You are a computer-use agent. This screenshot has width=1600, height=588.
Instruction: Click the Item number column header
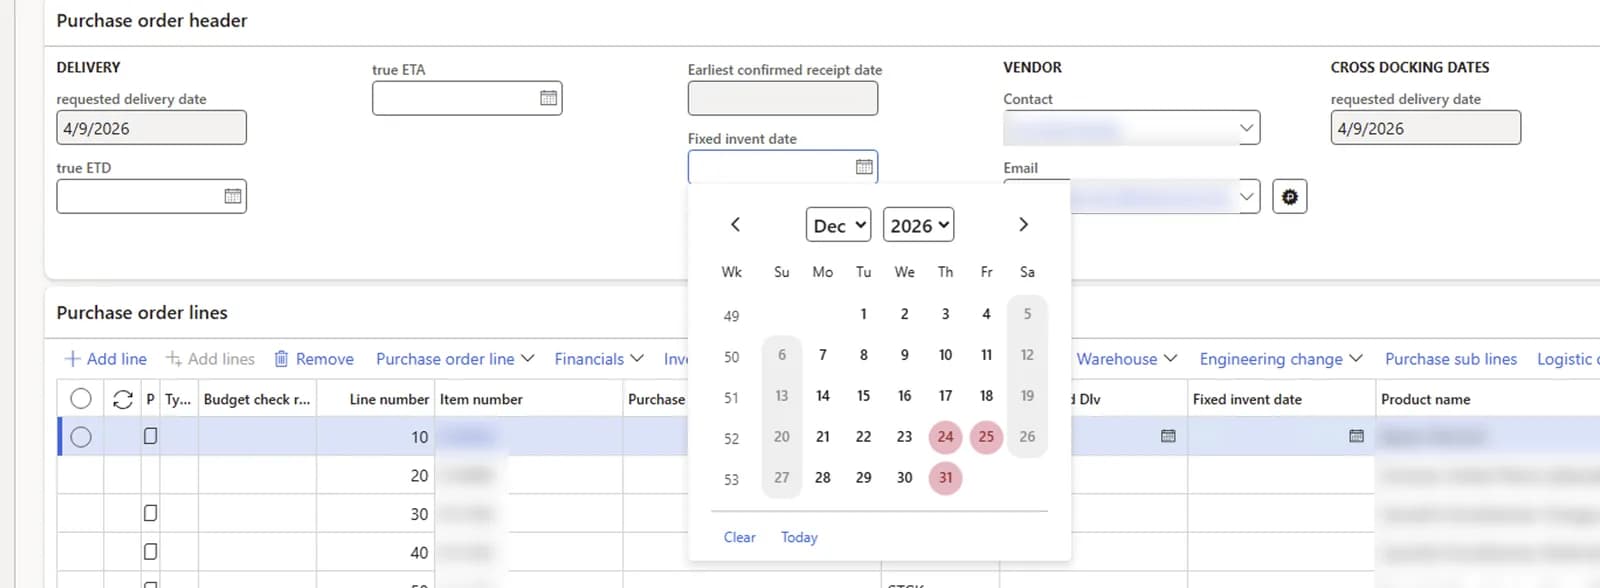[x=528, y=399]
